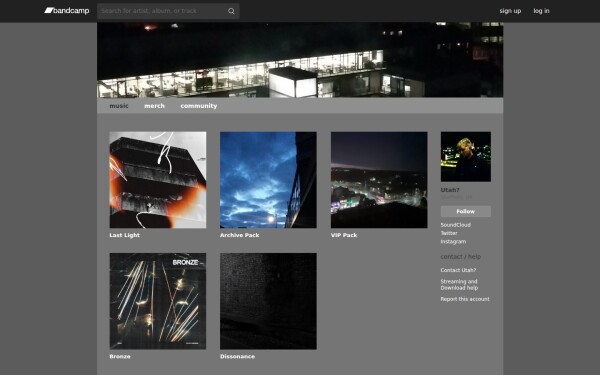Click Report this account
Viewport: 600px width, 375px height.
[465, 299]
